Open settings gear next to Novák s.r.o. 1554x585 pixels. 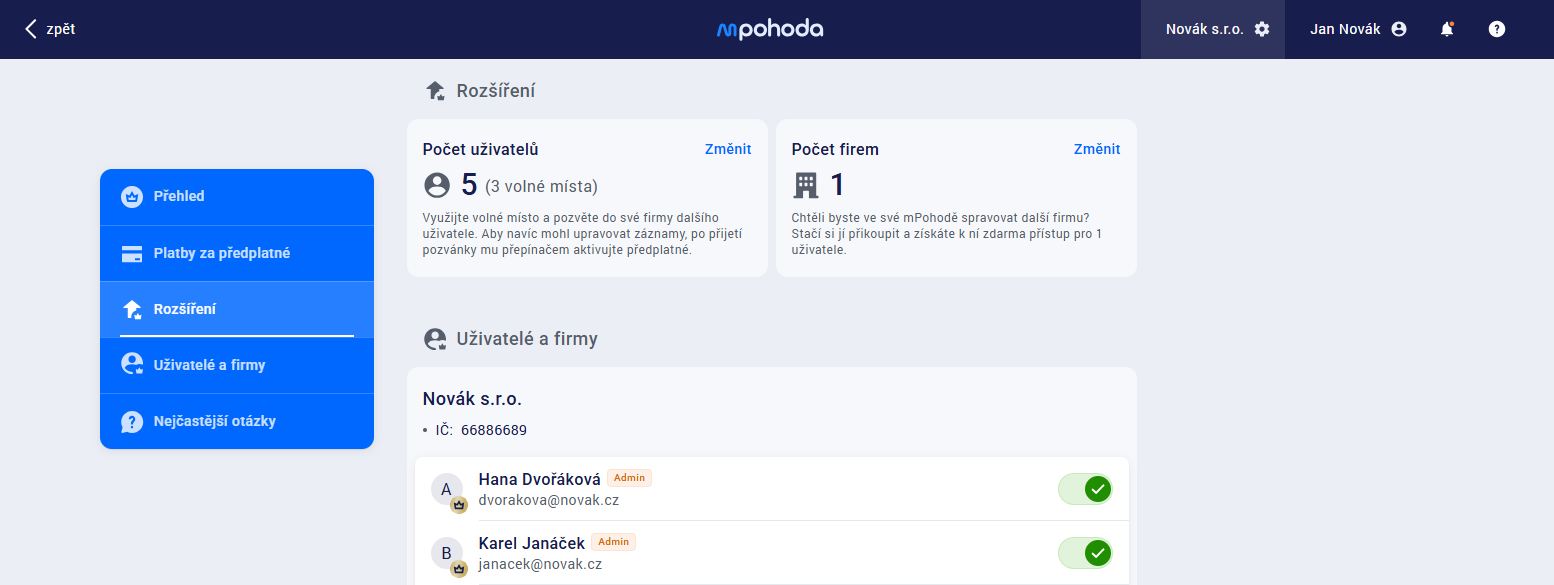point(1262,29)
